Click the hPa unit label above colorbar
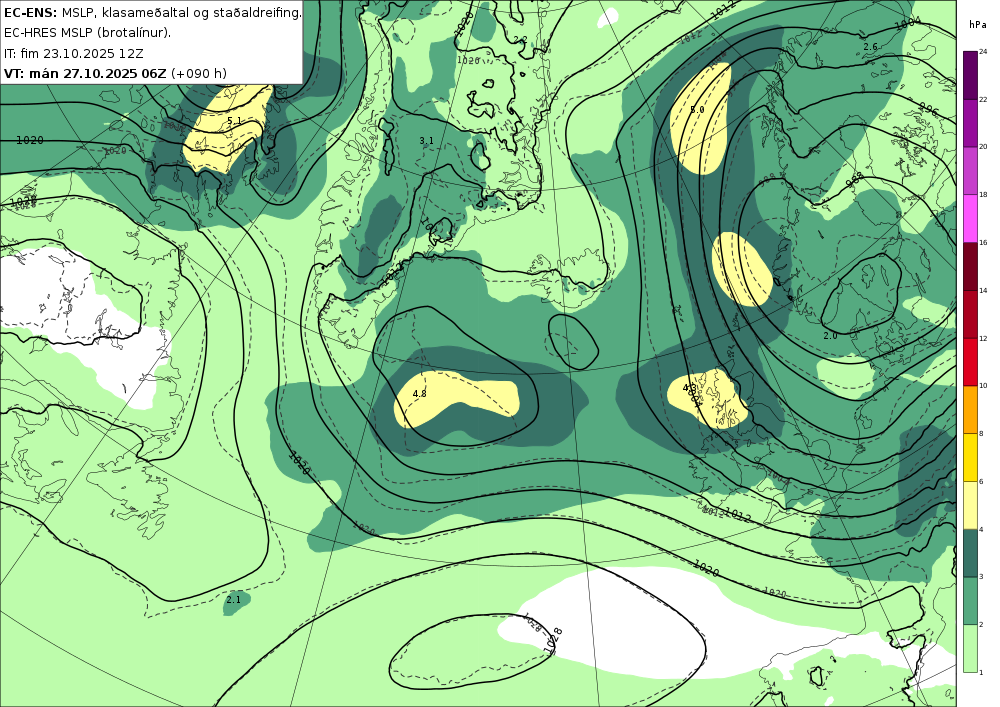This screenshot has height=707, width=1000. click(x=976, y=24)
